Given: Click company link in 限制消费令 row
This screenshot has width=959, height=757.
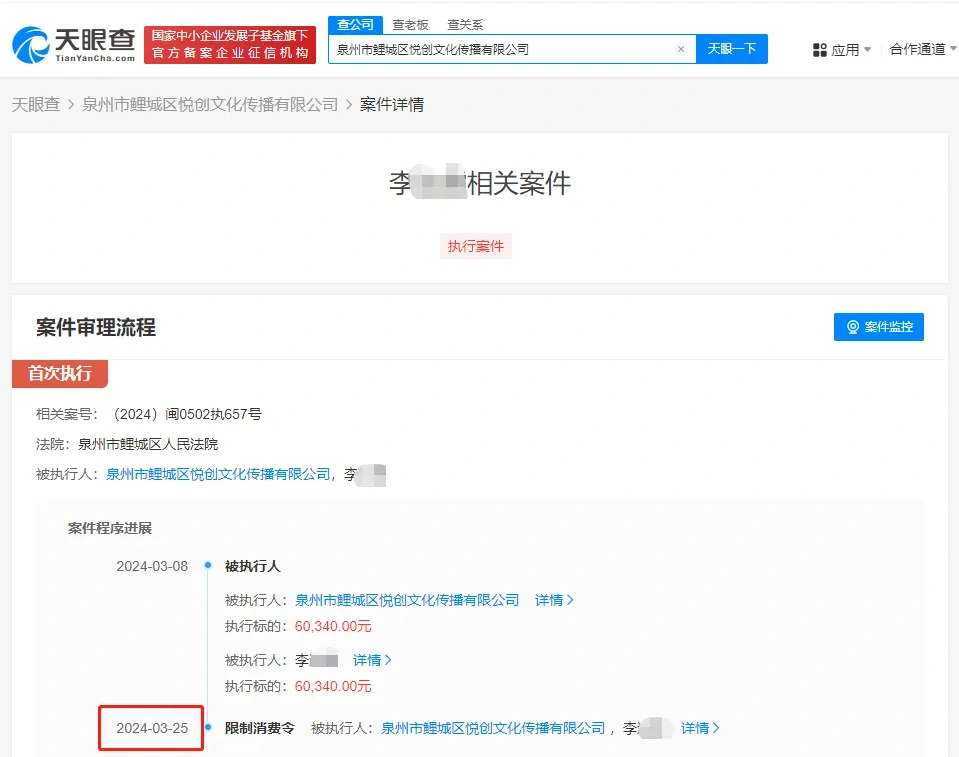Looking at the screenshot, I should point(493,728).
